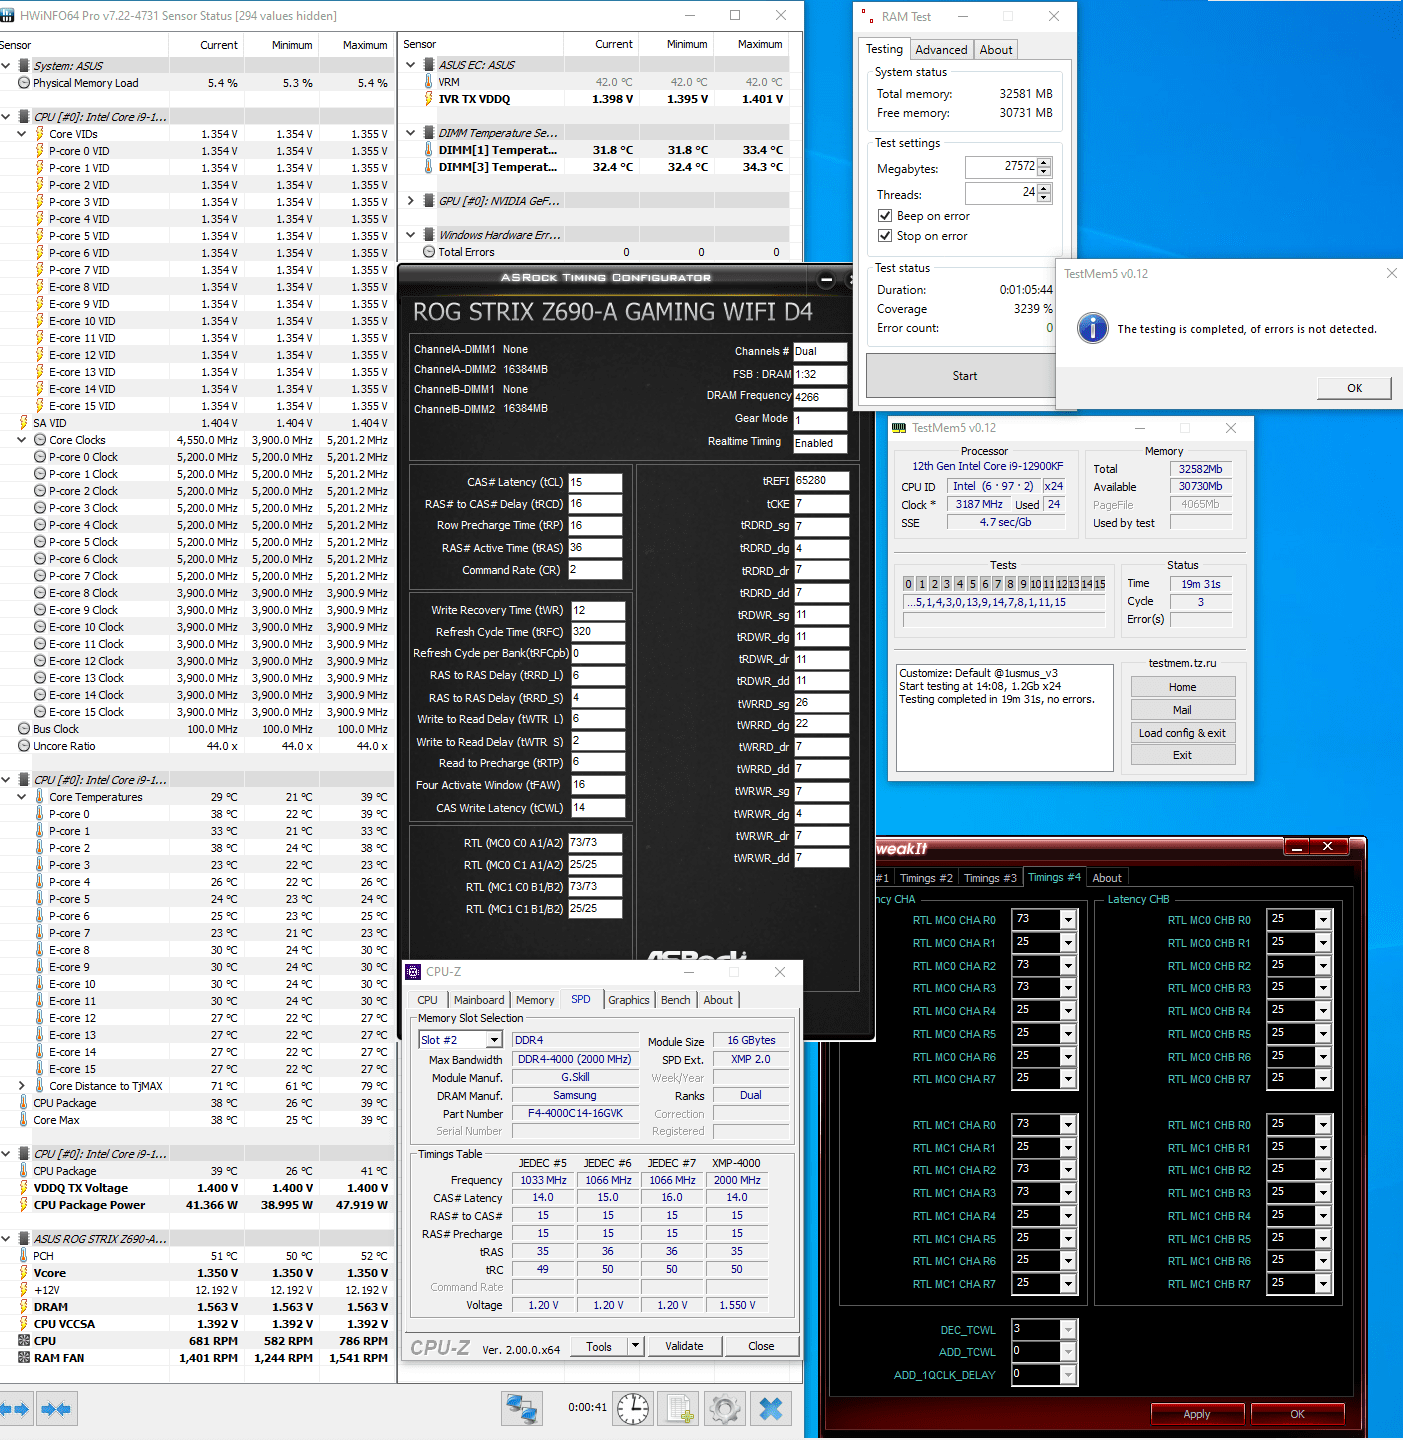Click the expand columns arrows icon in HWiNFO
This screenshot has width=1403, height=1440.
[x=14, y=1409]
